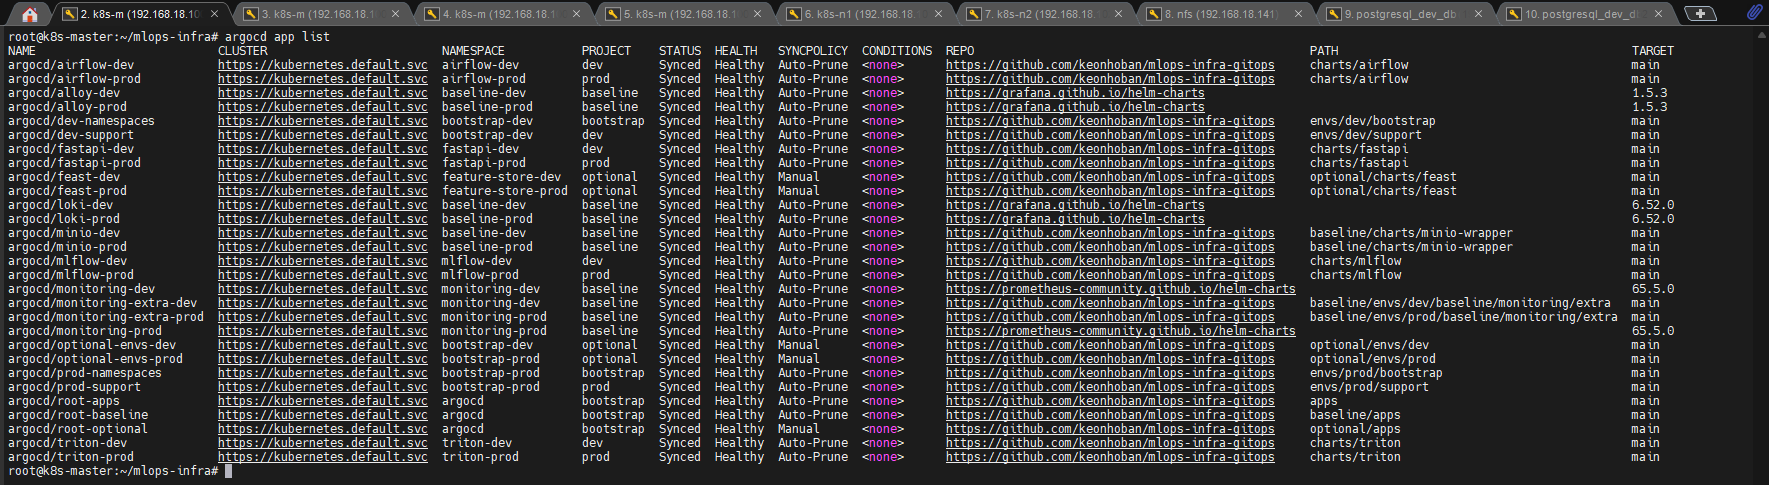
Task: Click 'Healthy' status in mlflow-dev row
Action: pyautogui.click(x=739, y=261)
